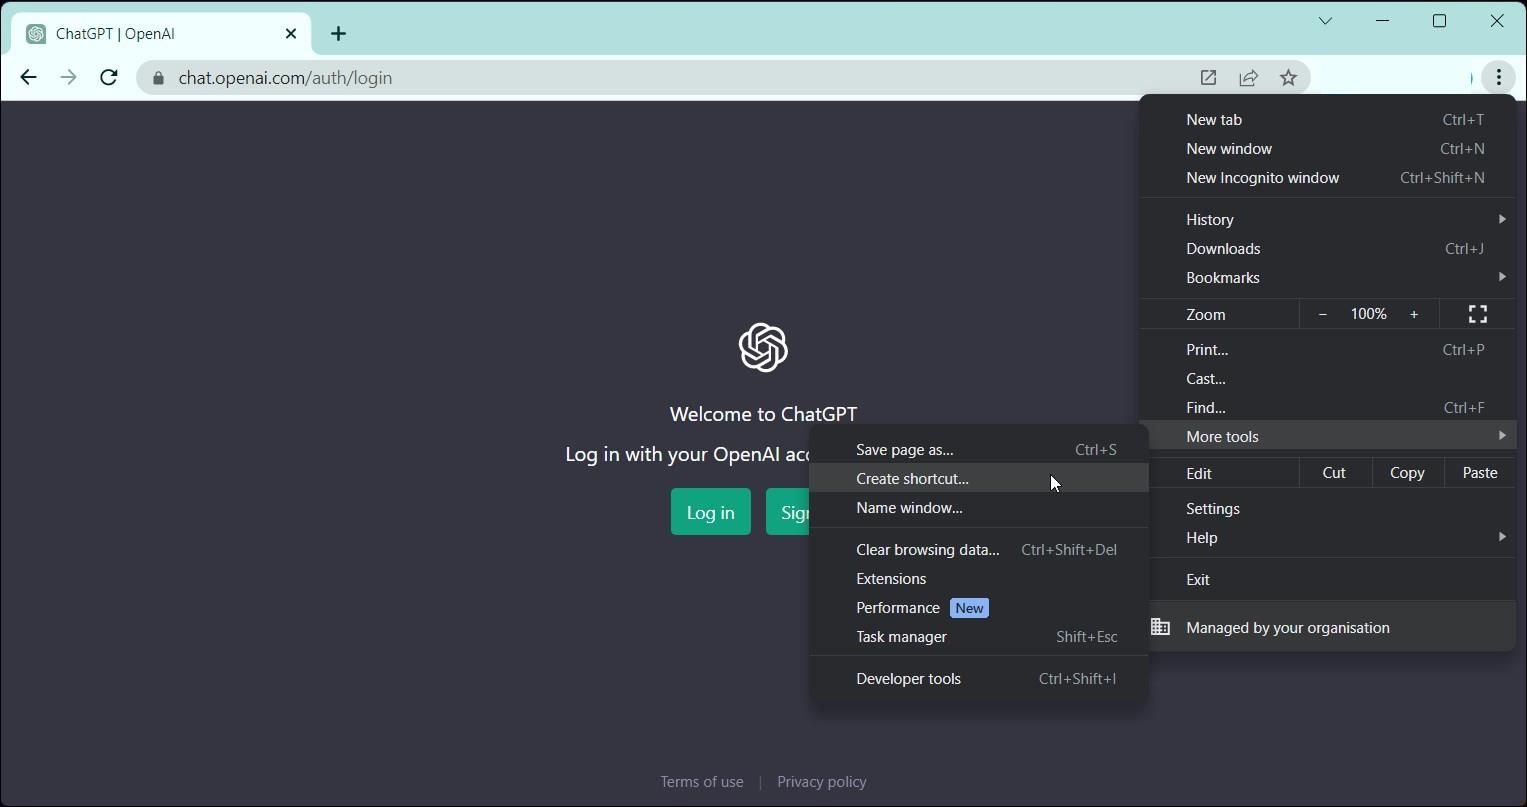Open site information via the lock icon

click(158, 77)
